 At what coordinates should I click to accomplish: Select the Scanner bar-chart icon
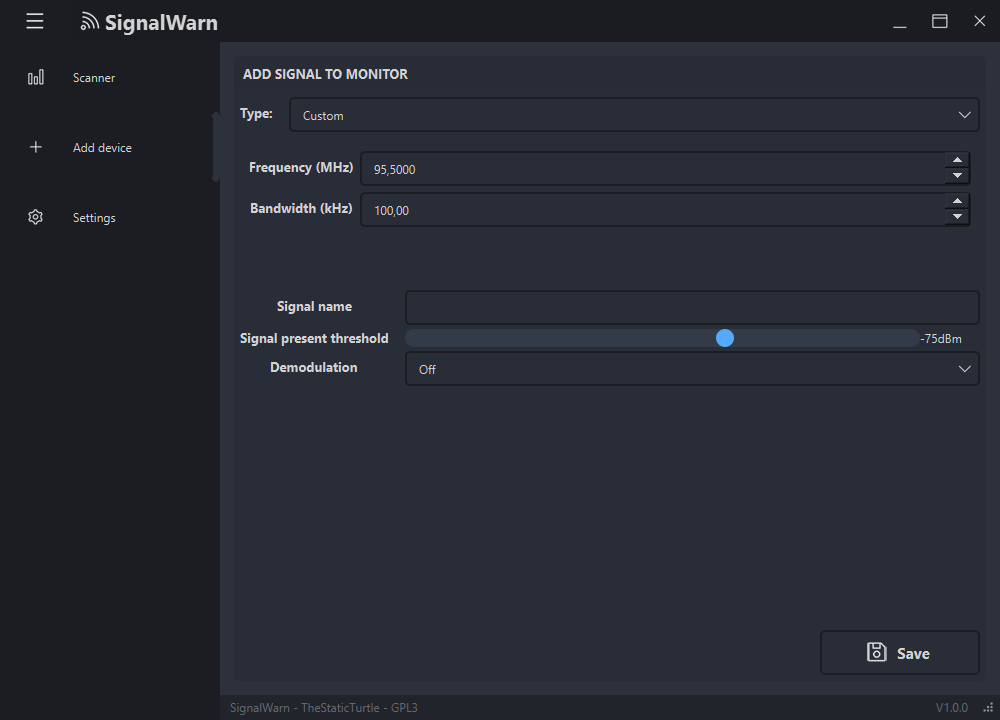(x=36, y=77)
